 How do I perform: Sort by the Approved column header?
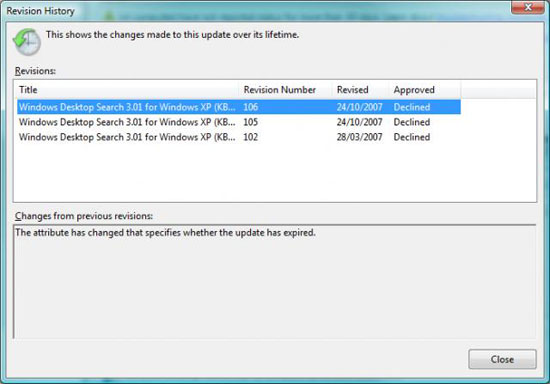425,90
